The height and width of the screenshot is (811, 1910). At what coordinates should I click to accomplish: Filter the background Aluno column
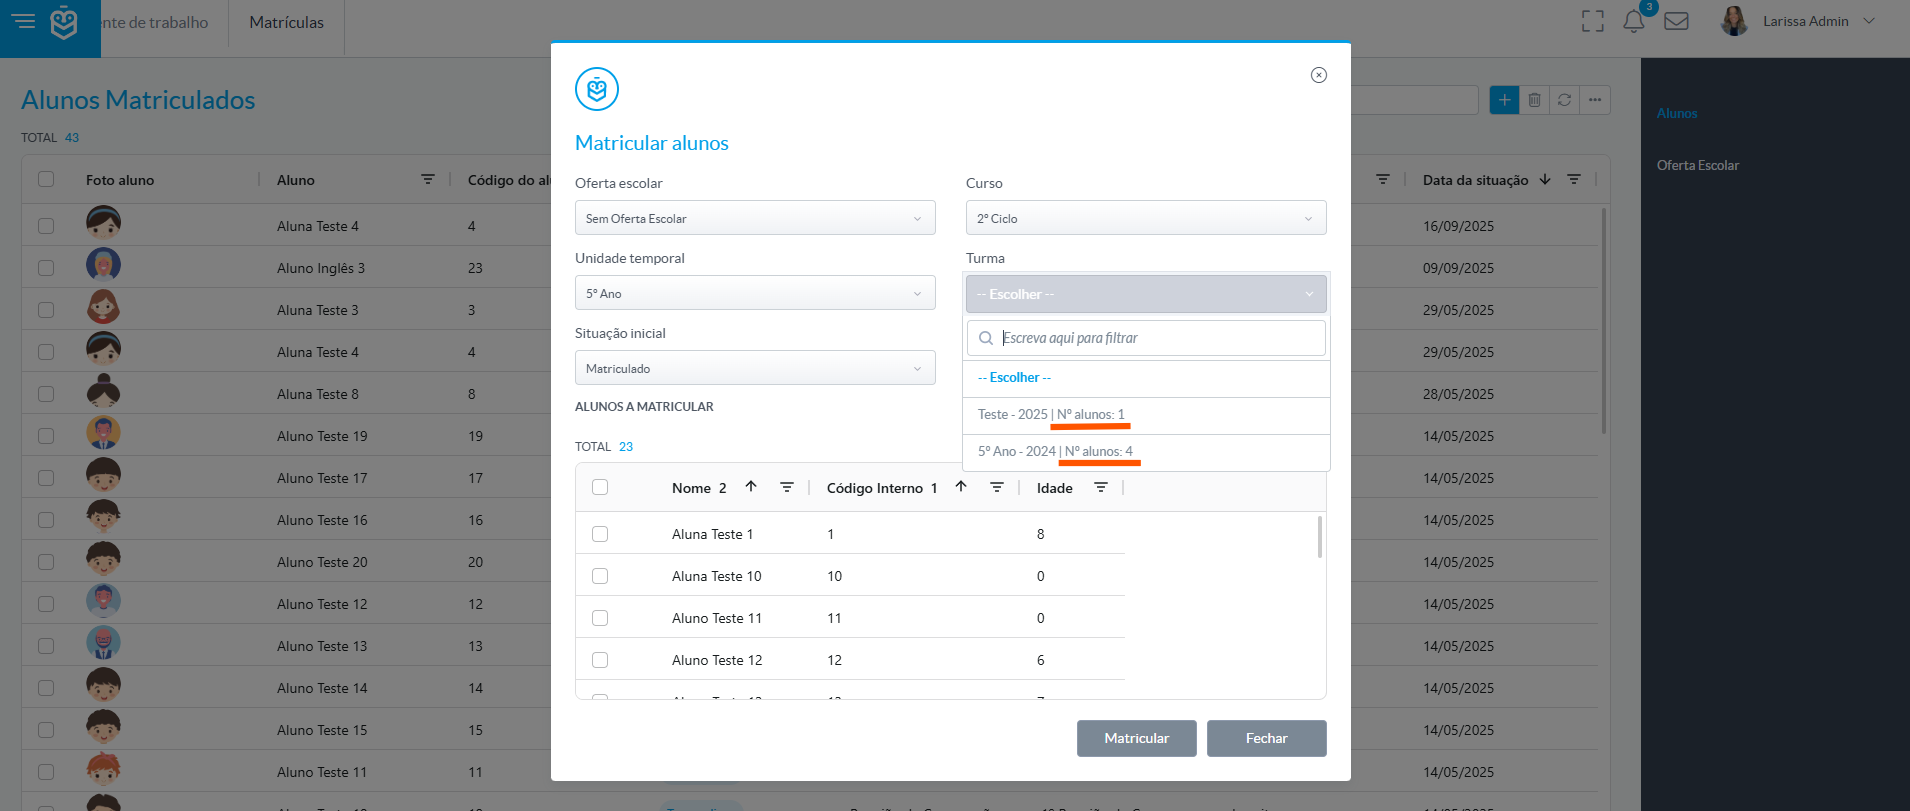point(428,180)
